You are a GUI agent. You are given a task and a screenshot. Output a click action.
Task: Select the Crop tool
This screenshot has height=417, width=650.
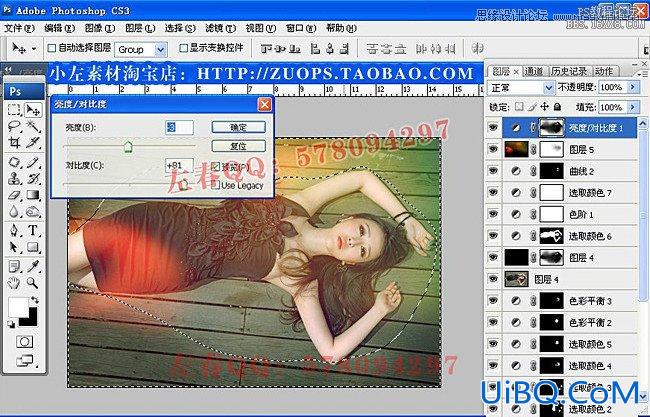coord(14,143)
